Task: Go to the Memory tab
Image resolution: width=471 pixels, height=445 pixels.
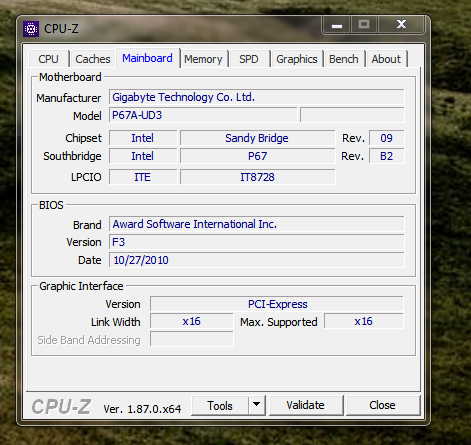Action: pos(203,59)
